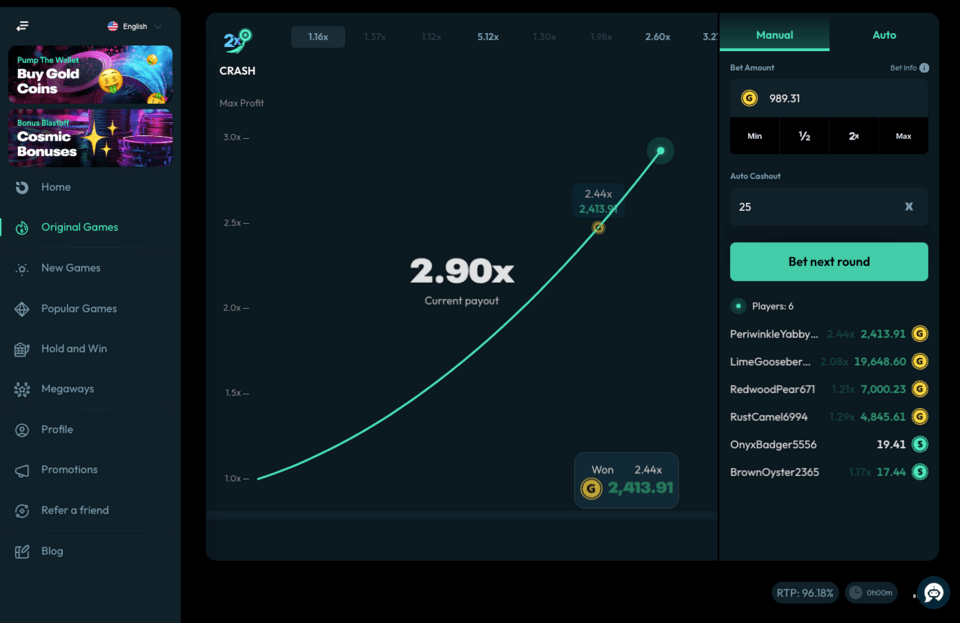Select the 5.12x history result
The height and width of the screenshot is (623, 960).
[x=488, y=37]
